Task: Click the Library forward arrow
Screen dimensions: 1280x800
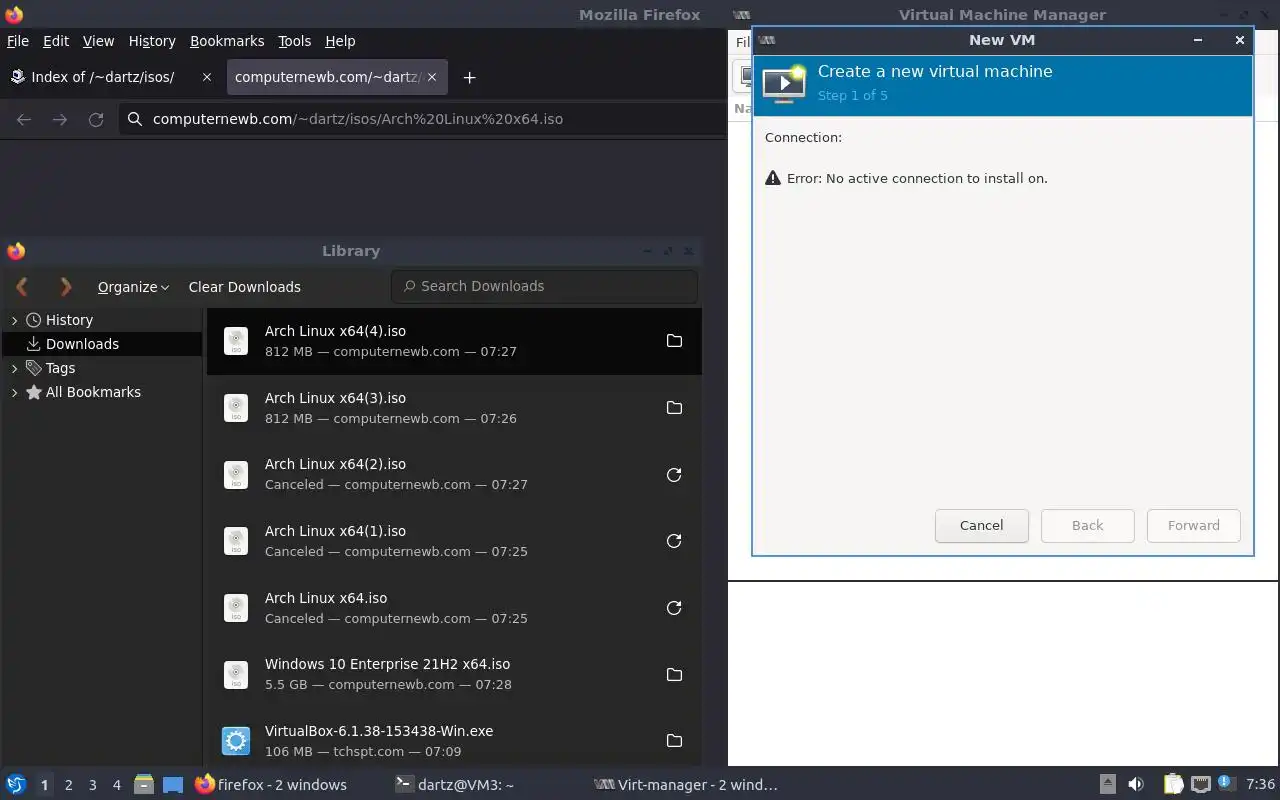Action: (x=66, y=287)
